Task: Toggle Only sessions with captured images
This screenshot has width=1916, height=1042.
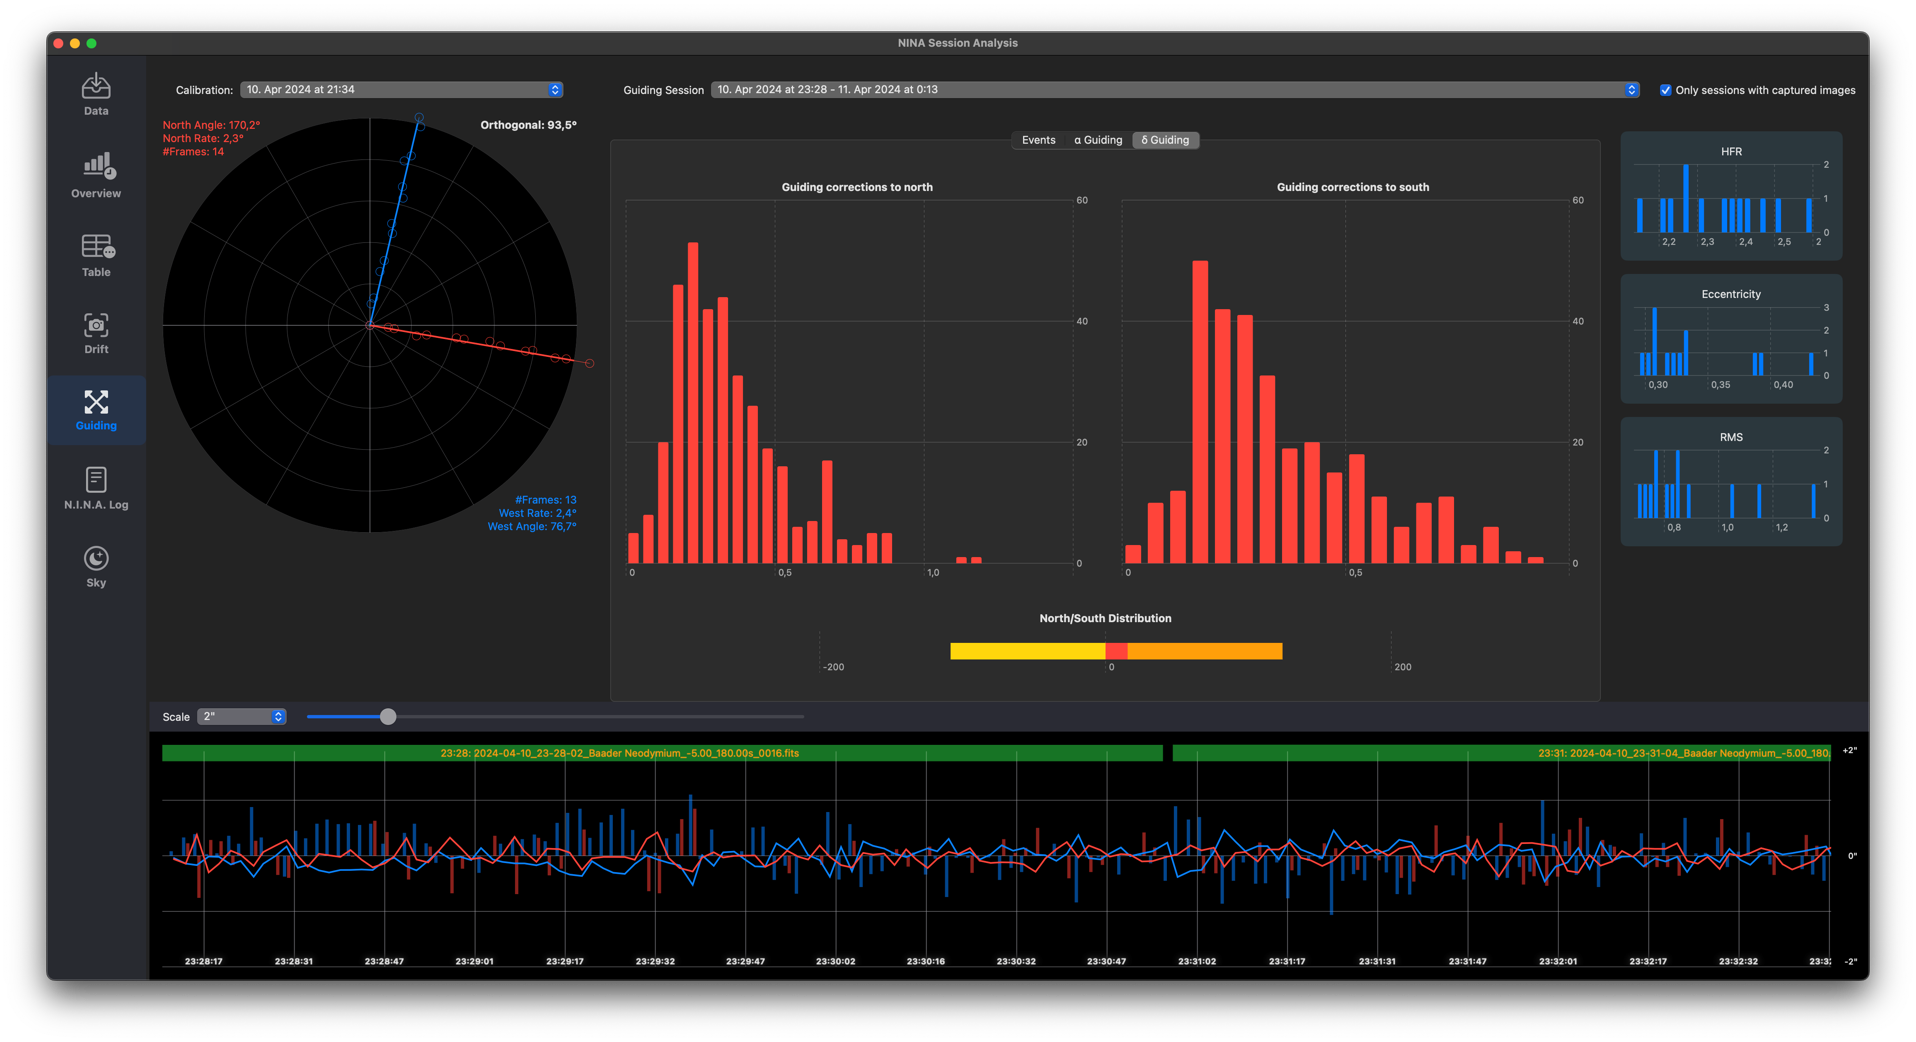Action: [x=1665, y=90]
